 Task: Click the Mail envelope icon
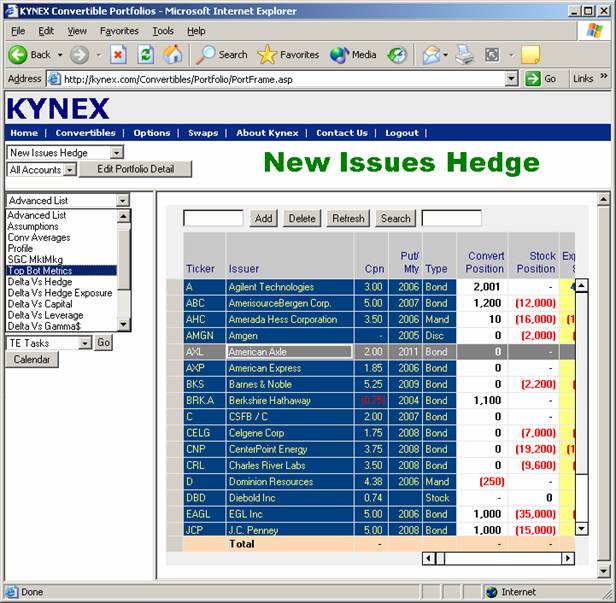[432, 55]
